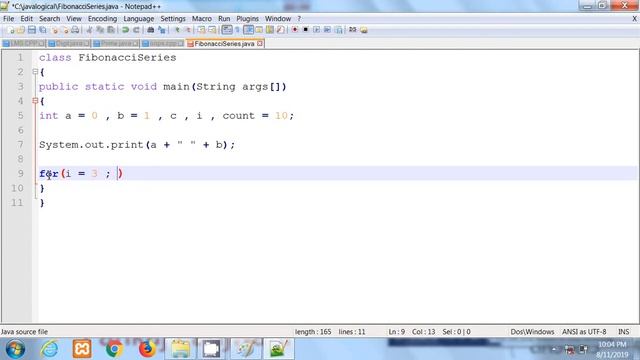Close the document with the menu bar X

[x=635, y=19]
